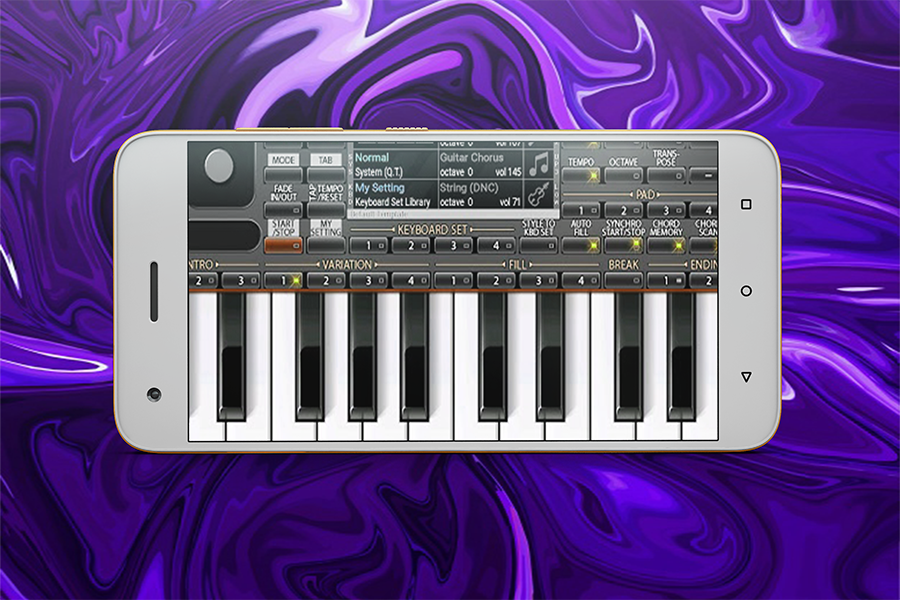
Task: Toggle the Auto Fill button
Action: click(x=581, y=246)
